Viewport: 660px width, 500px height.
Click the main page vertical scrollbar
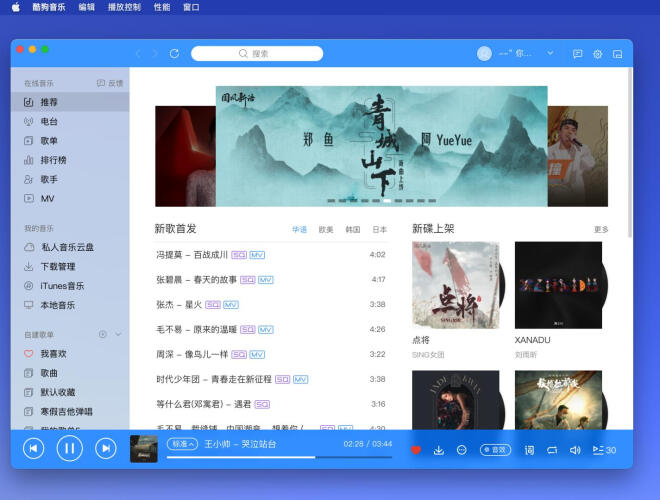630,152
